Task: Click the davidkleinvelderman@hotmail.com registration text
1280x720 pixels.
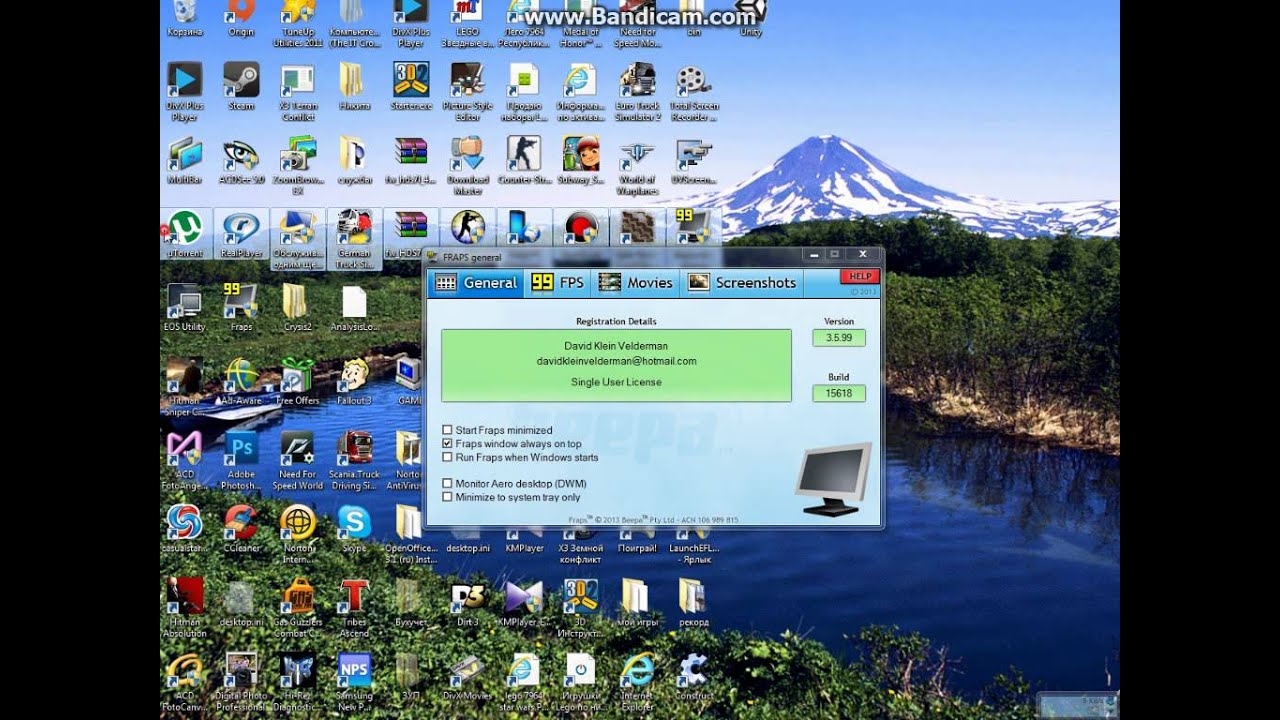Action: 616,361
